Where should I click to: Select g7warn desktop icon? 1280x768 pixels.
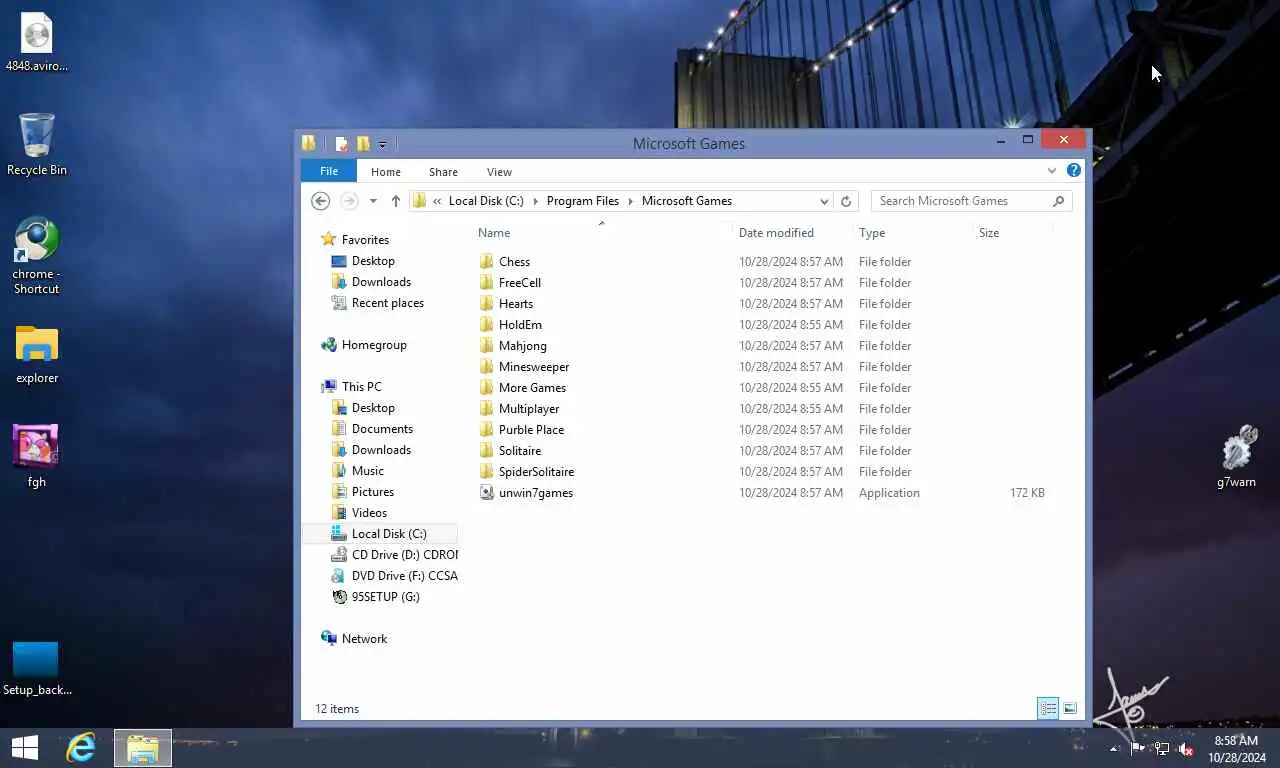[1237, 457]
